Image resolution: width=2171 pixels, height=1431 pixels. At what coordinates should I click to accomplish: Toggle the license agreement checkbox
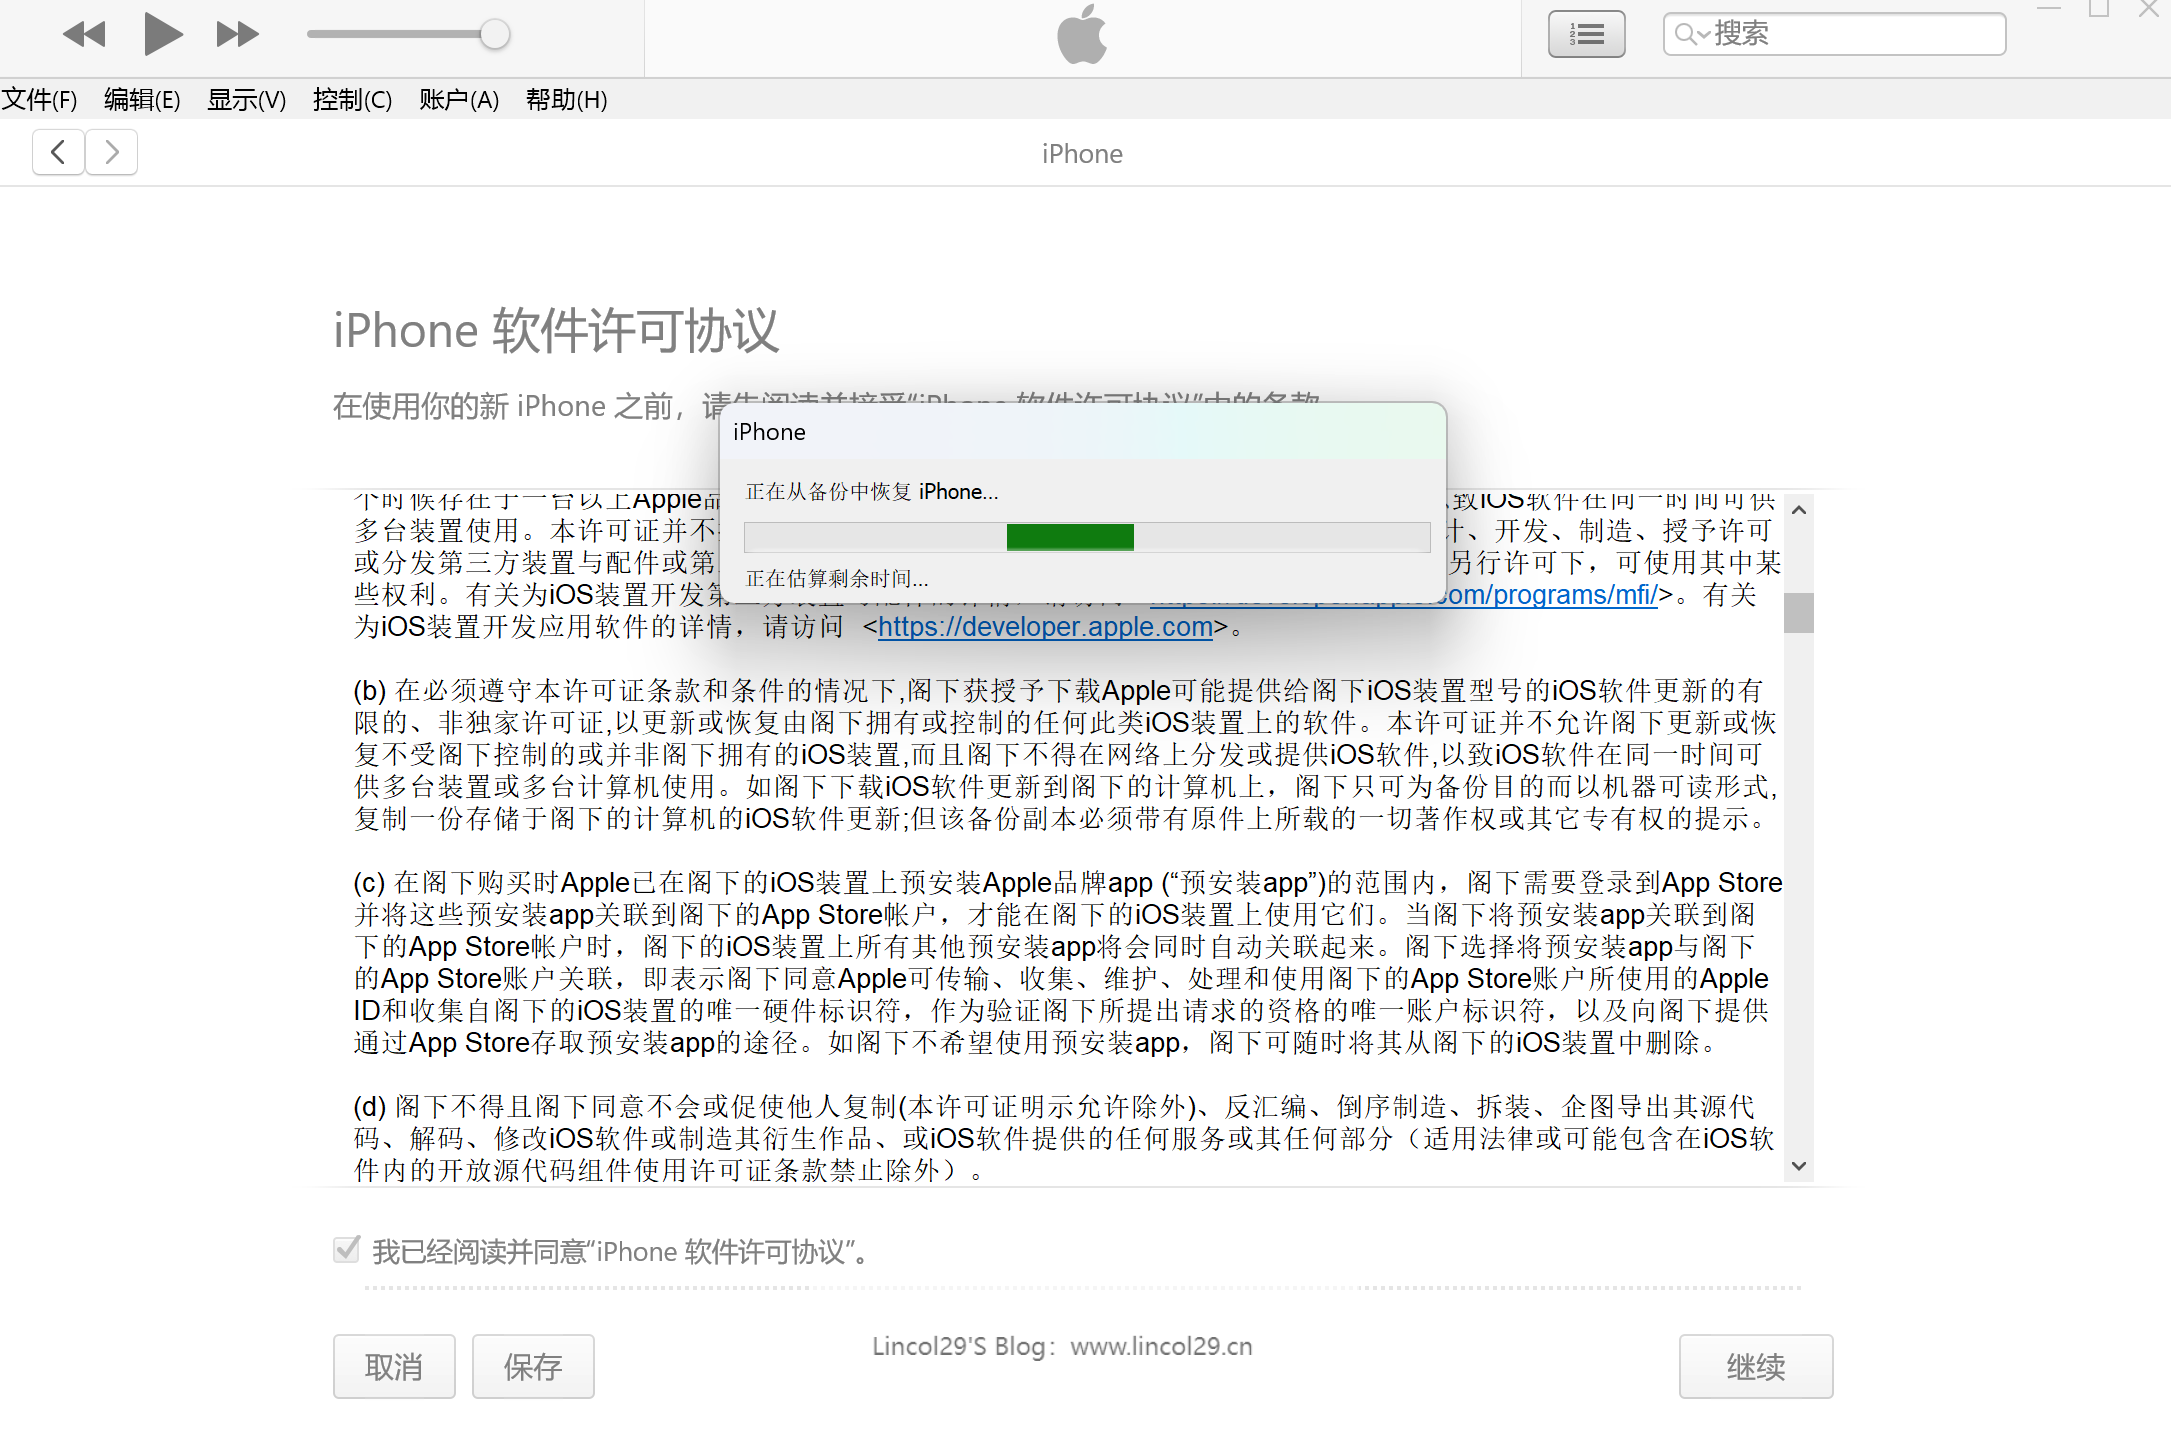[347, 1250]
